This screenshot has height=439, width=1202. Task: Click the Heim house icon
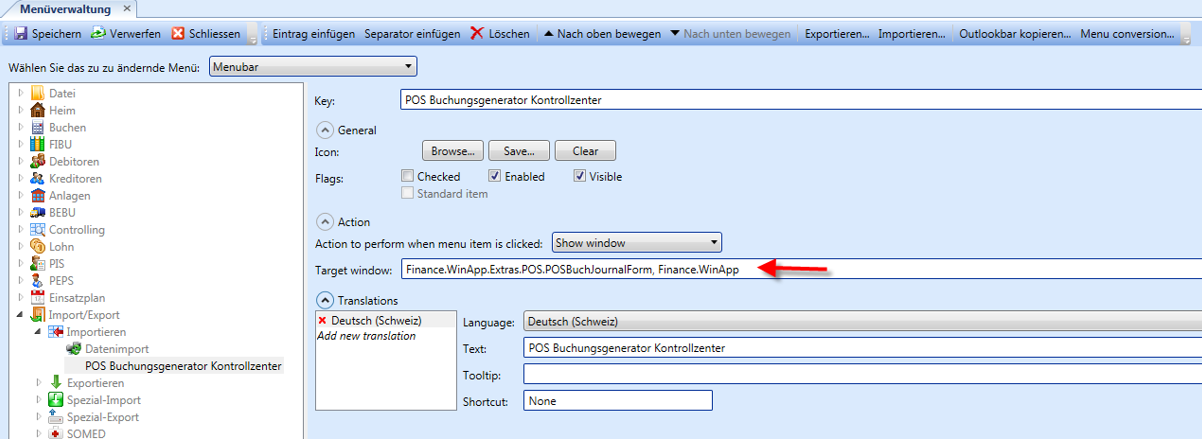coord(38,110)
